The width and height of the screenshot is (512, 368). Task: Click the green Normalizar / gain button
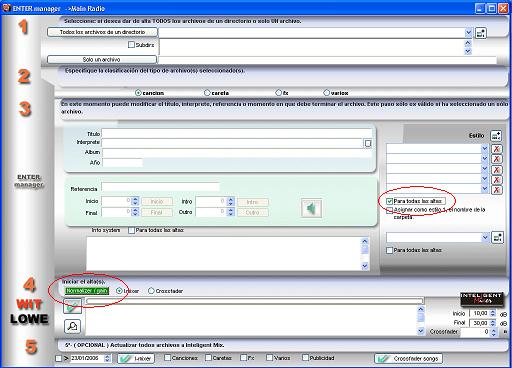pyautogui.click(x=87, y=291)
